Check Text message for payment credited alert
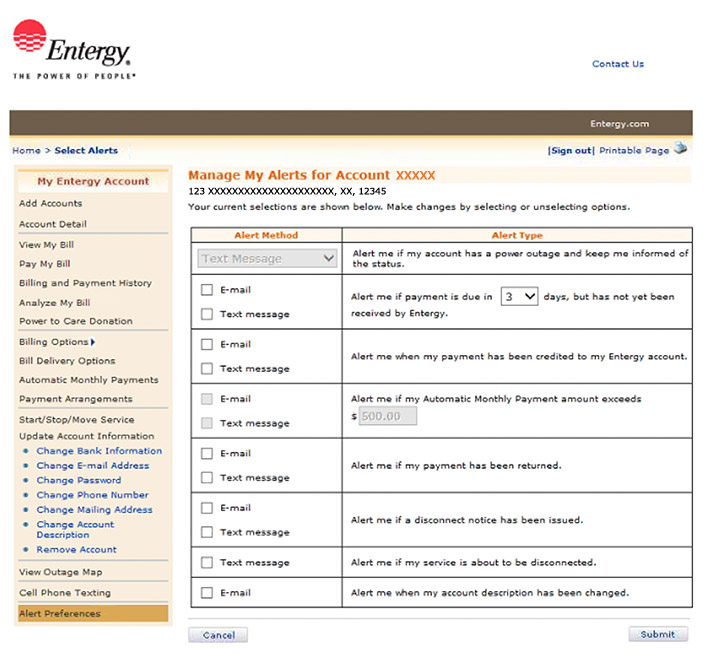 click(207, 369)
